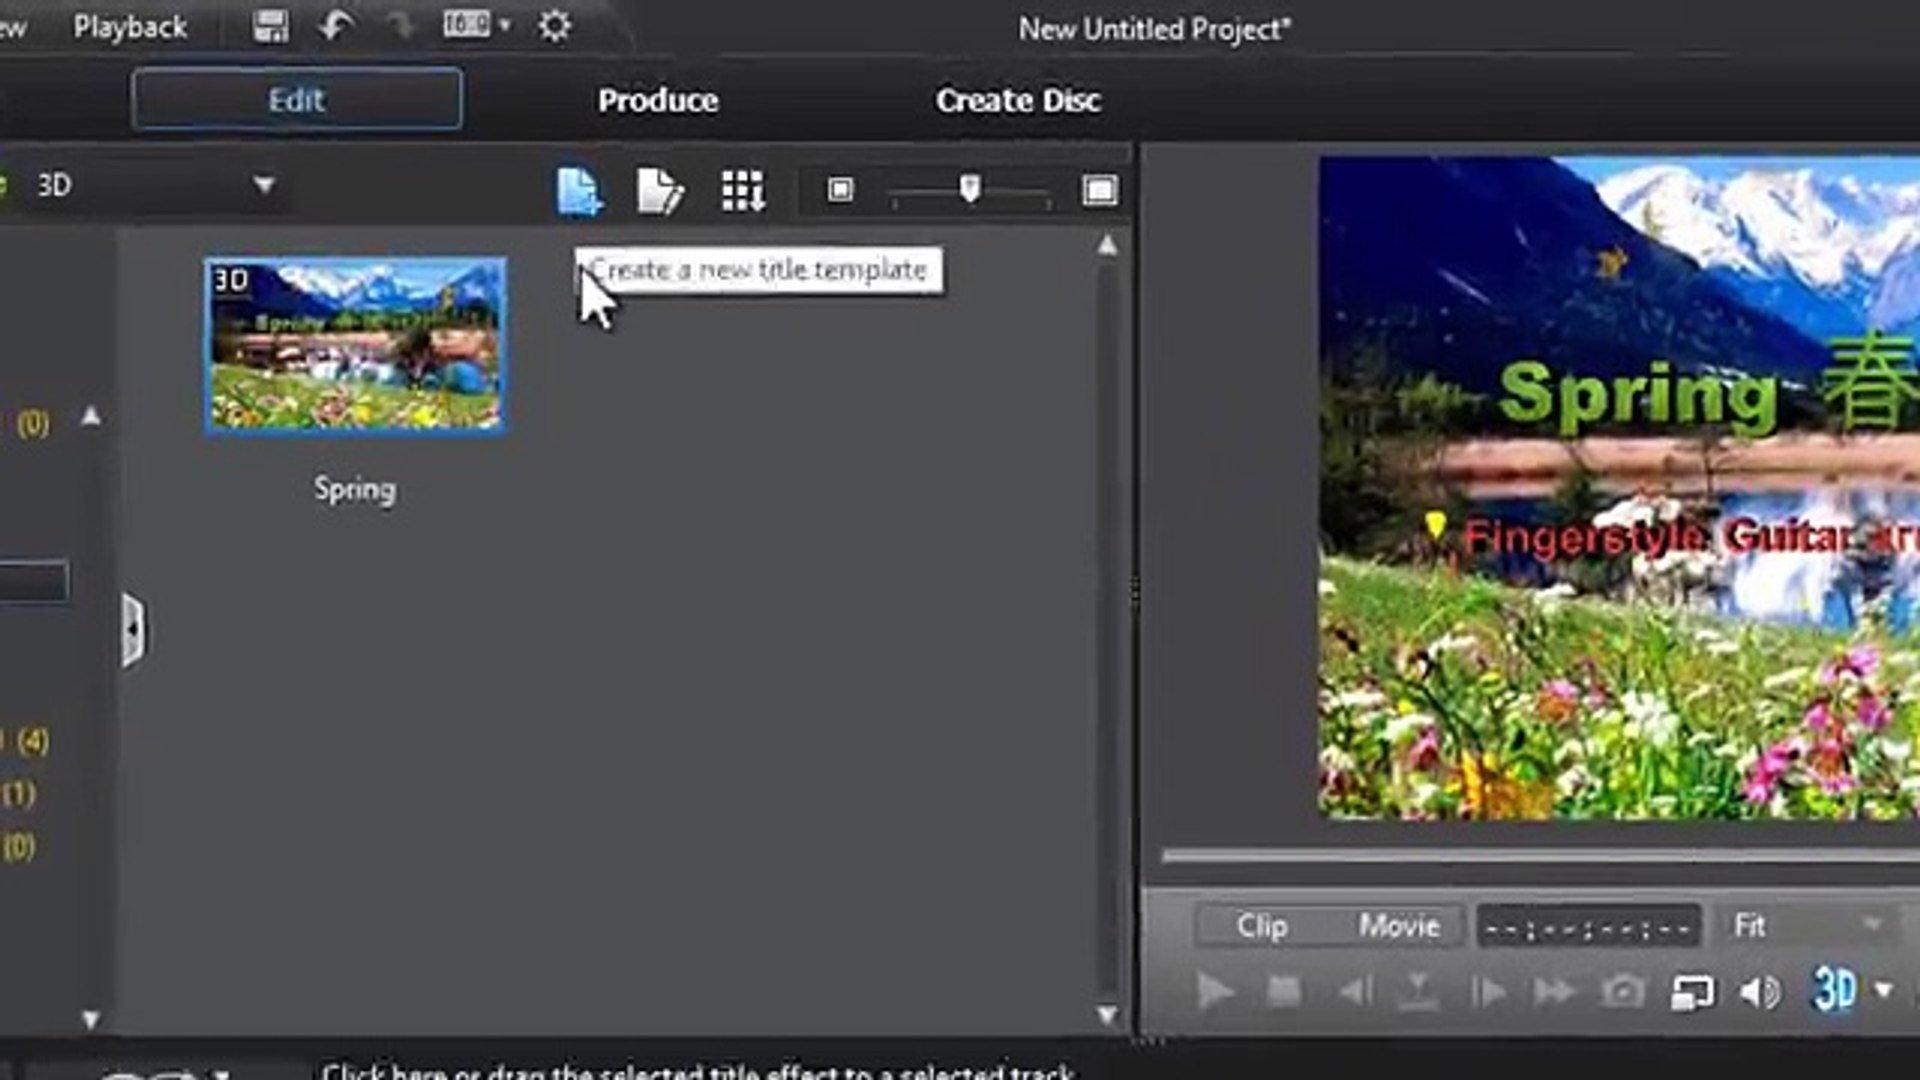Toggle 3D preview mode button

click(x=1834, y=990)
